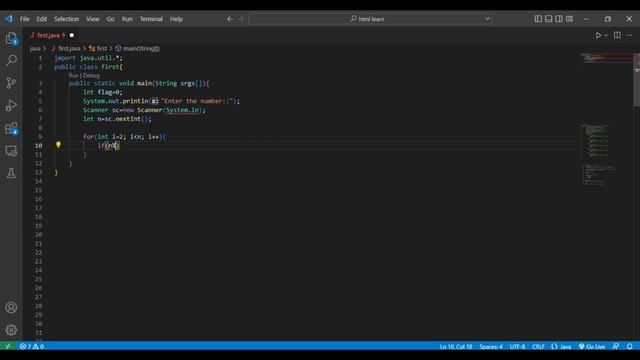This screenshot has width=640, height=360.
Task: Click the unsaved dot on first.java tab
Action: pos(72,36)
